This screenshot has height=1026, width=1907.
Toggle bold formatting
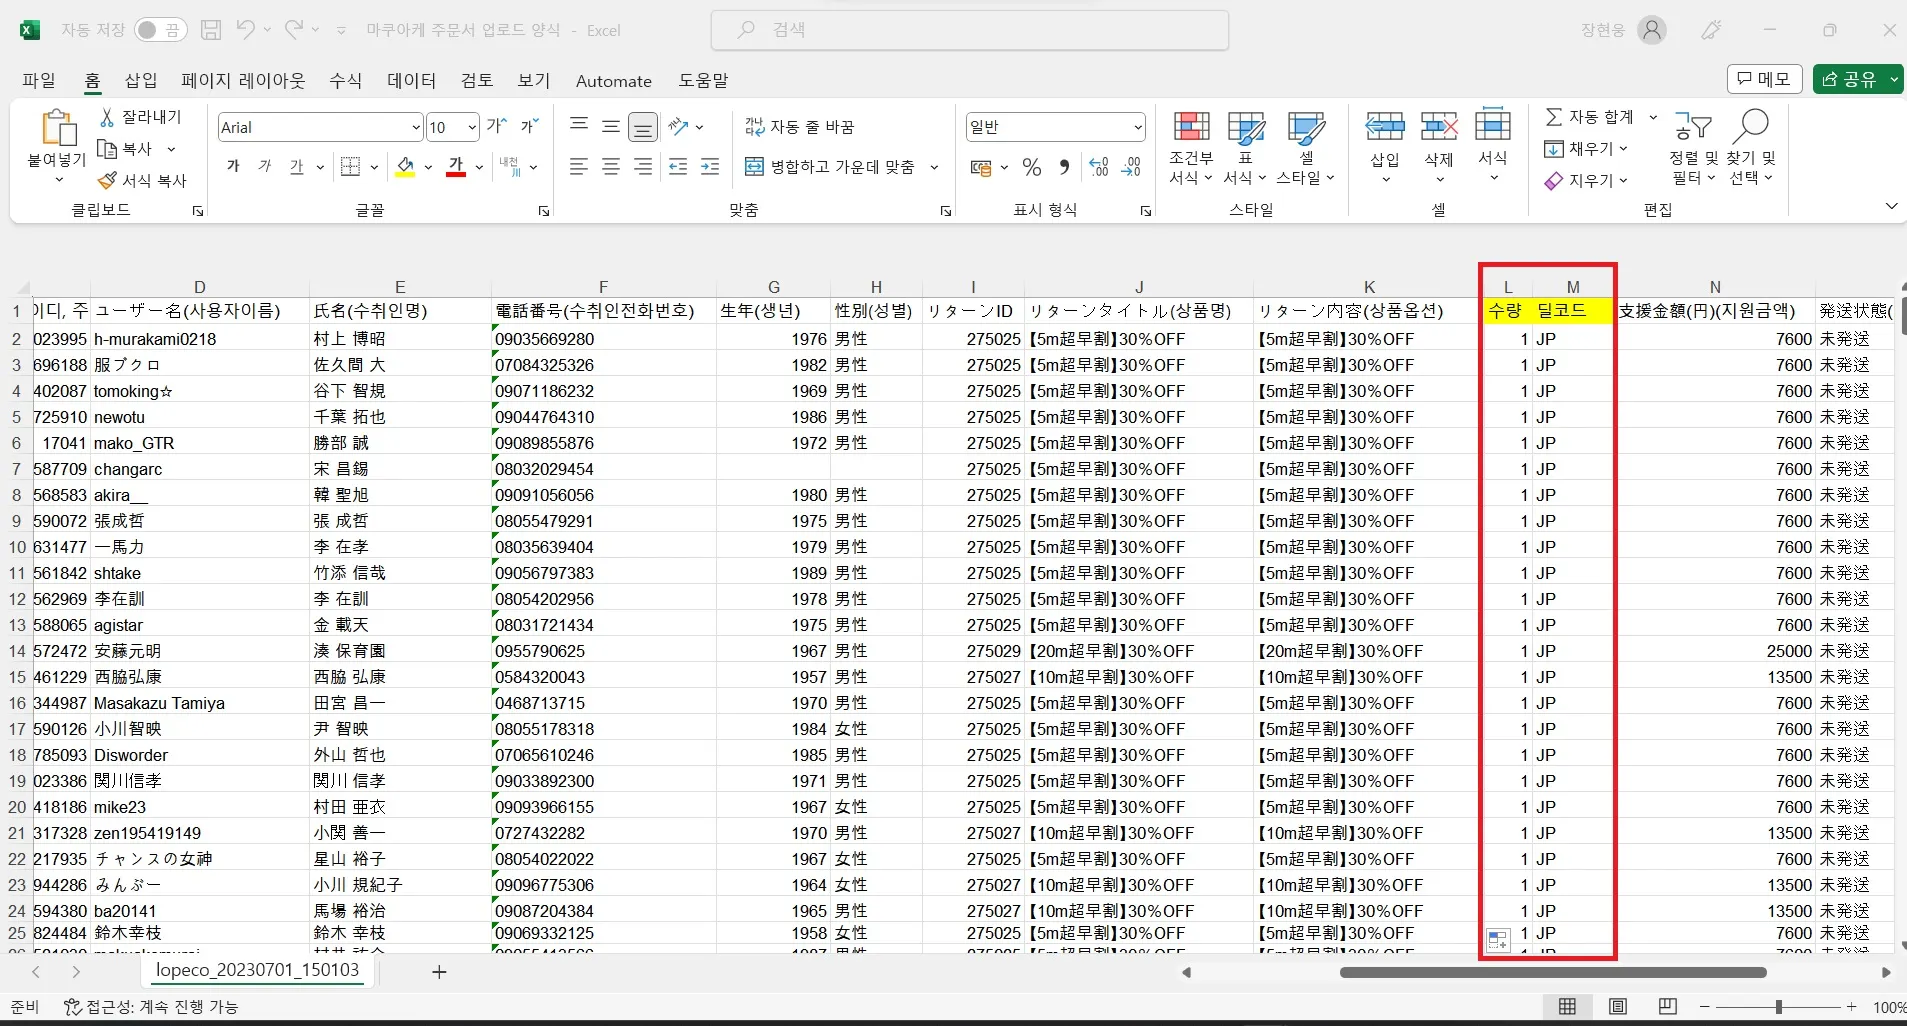[233, 167]
